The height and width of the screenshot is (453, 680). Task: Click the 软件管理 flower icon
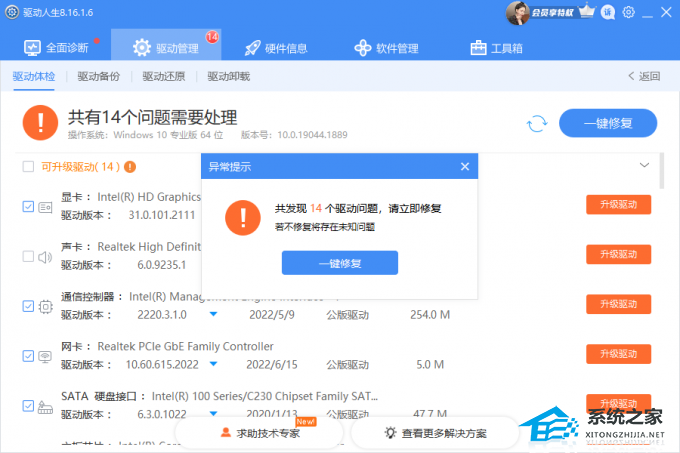tap(363, 48)
